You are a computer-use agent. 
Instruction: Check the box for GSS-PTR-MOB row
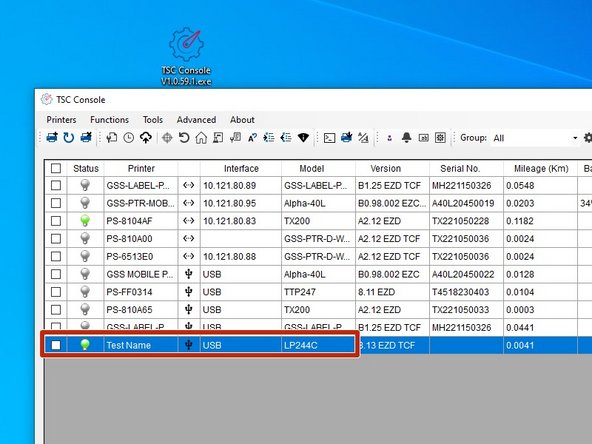click(56, 203)
